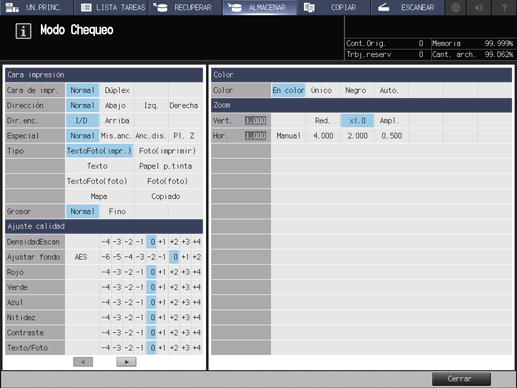Image resolution: width=517 pixels, height=388 pixels.
Task: Click the Memoria 99.999% value
Action: click(x=499, y=43)
